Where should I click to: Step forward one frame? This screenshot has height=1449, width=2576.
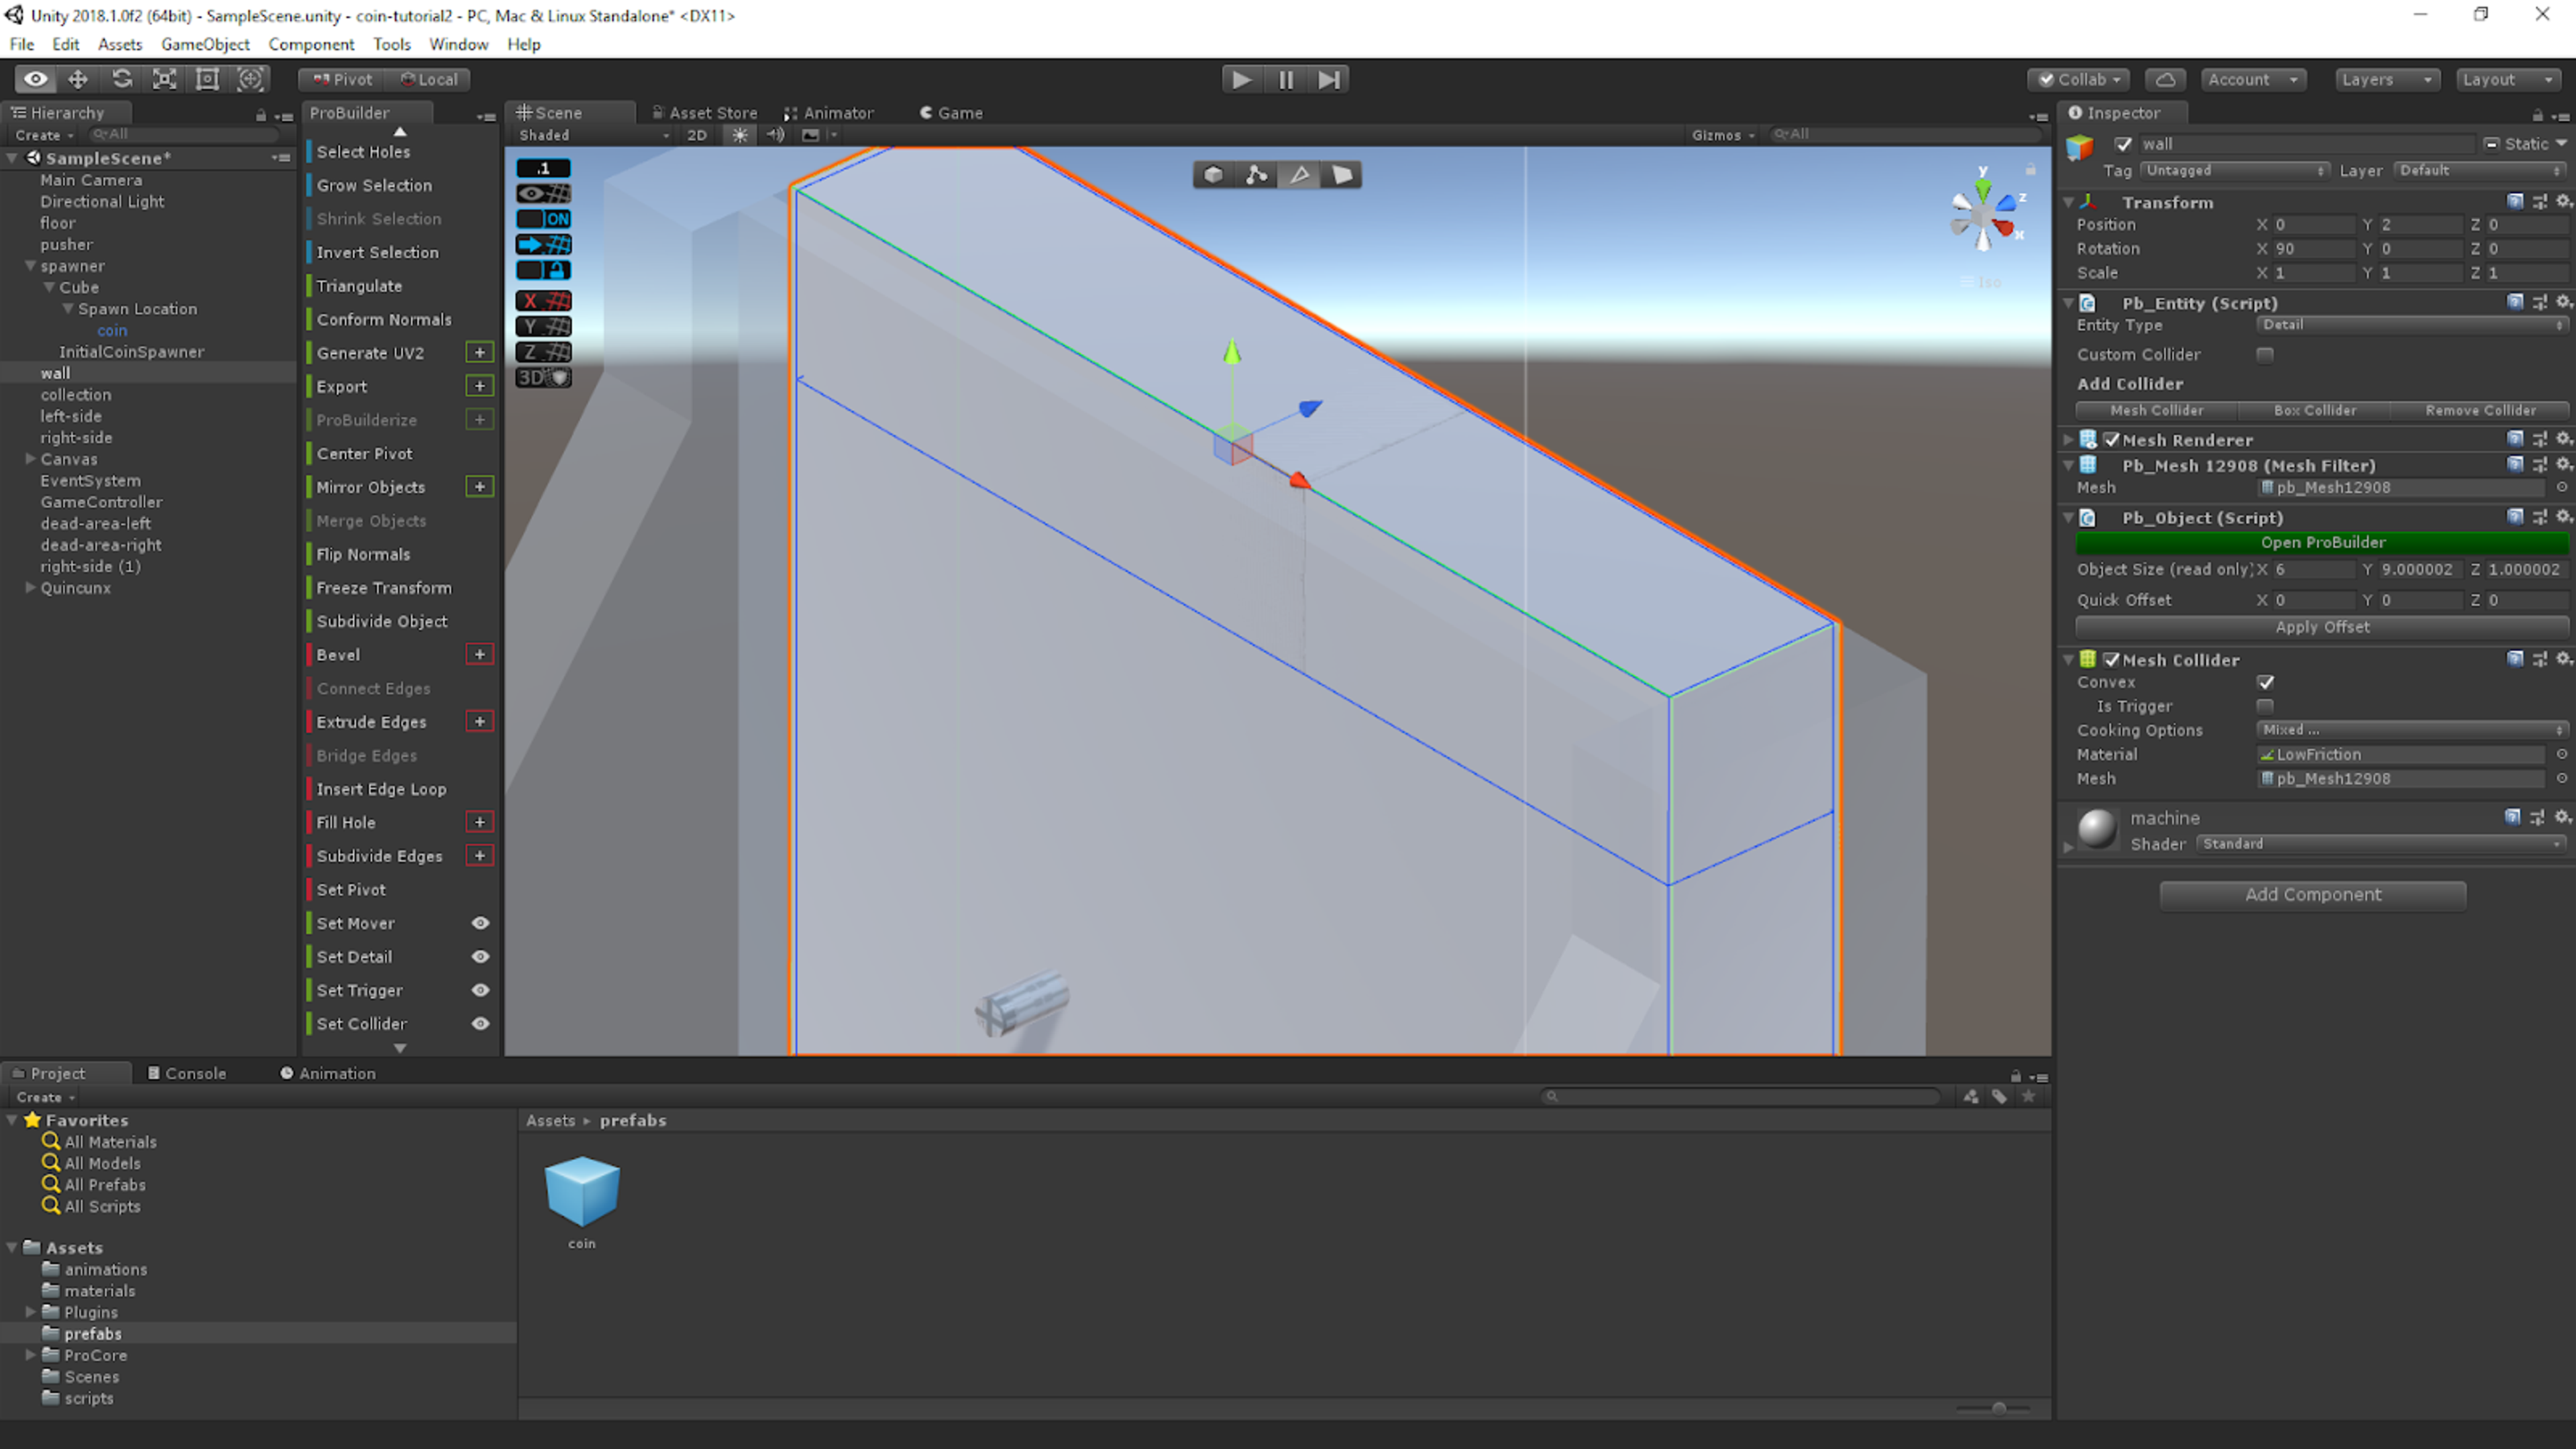click(x=1328, y=79)
